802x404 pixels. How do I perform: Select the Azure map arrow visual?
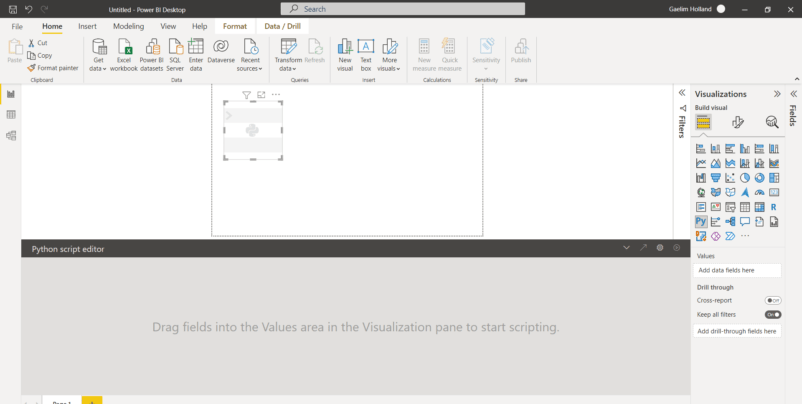[745, 193]
